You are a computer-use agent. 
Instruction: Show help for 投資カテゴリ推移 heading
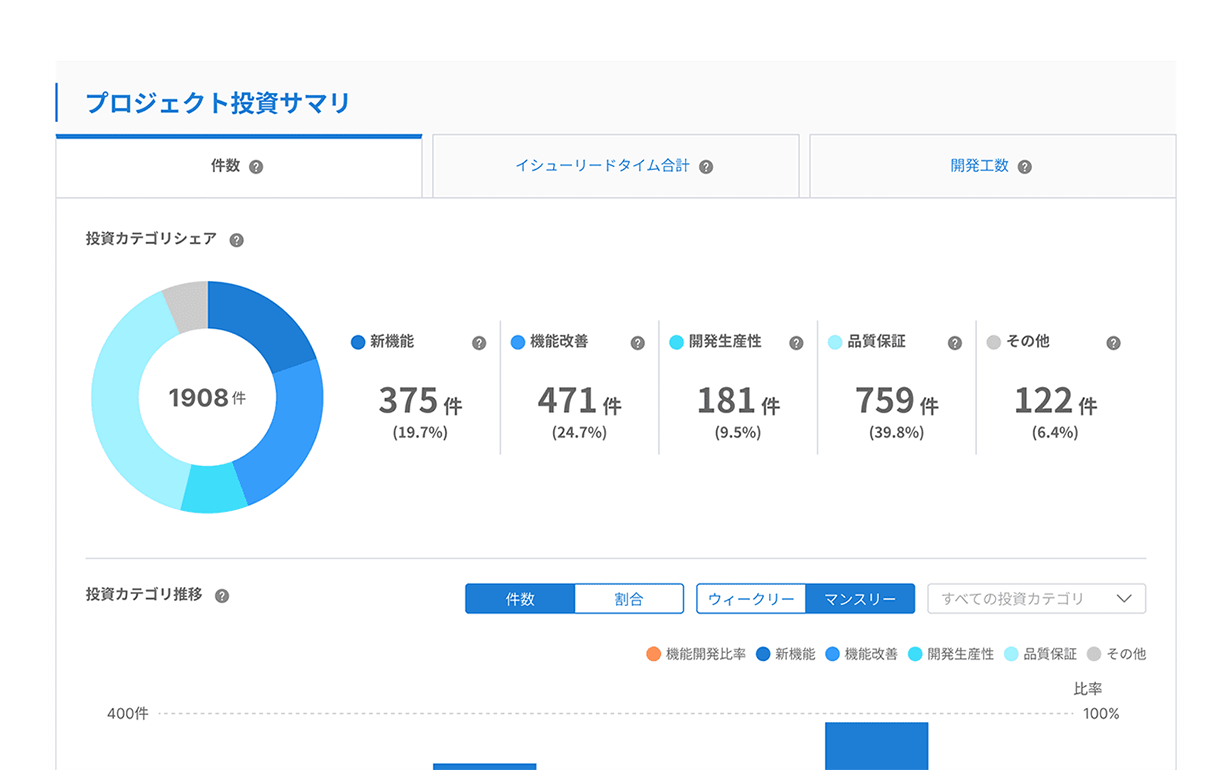(222, 596)
